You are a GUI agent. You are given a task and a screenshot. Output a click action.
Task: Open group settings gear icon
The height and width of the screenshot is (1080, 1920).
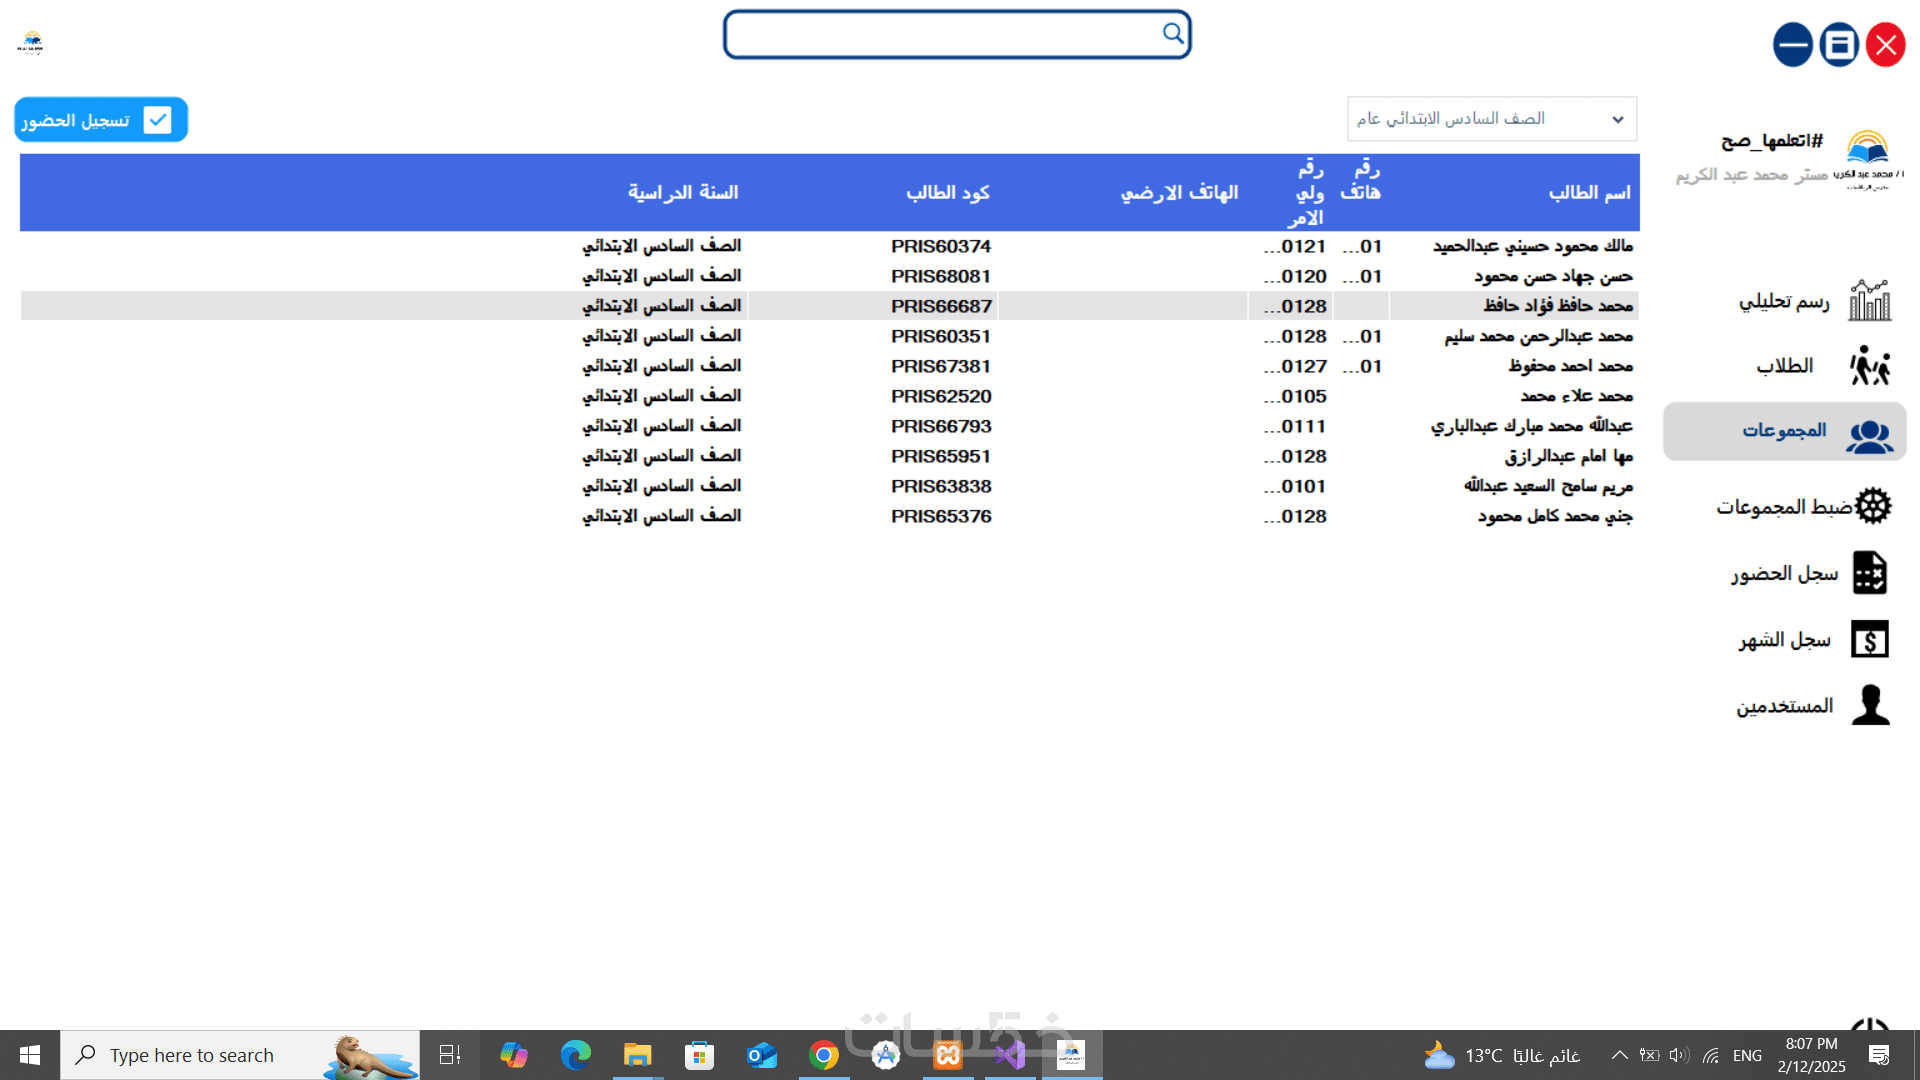[x=1873, y=506]
